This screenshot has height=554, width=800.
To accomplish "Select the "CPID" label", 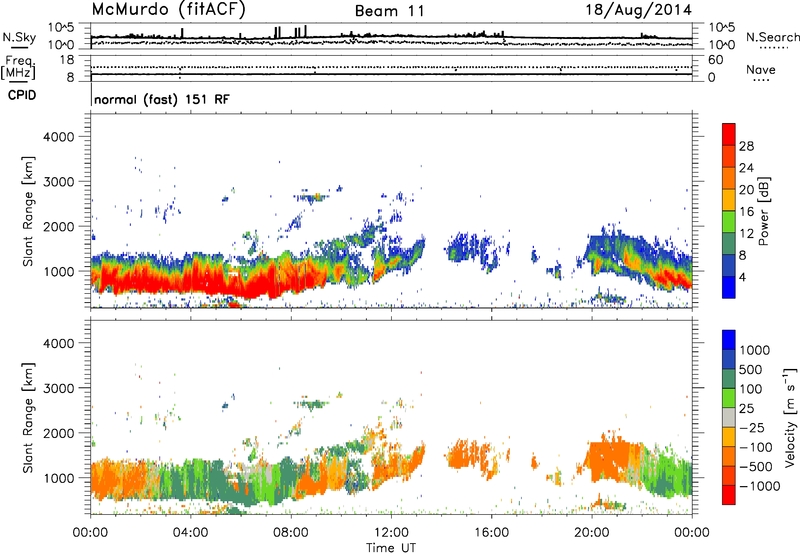I will (22, 95).
